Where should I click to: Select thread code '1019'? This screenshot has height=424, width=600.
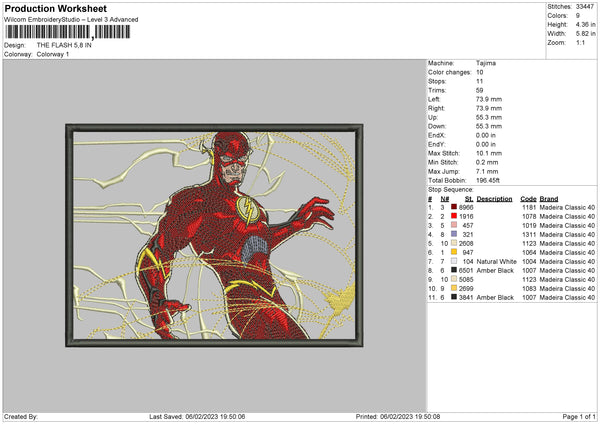(529, 225)
